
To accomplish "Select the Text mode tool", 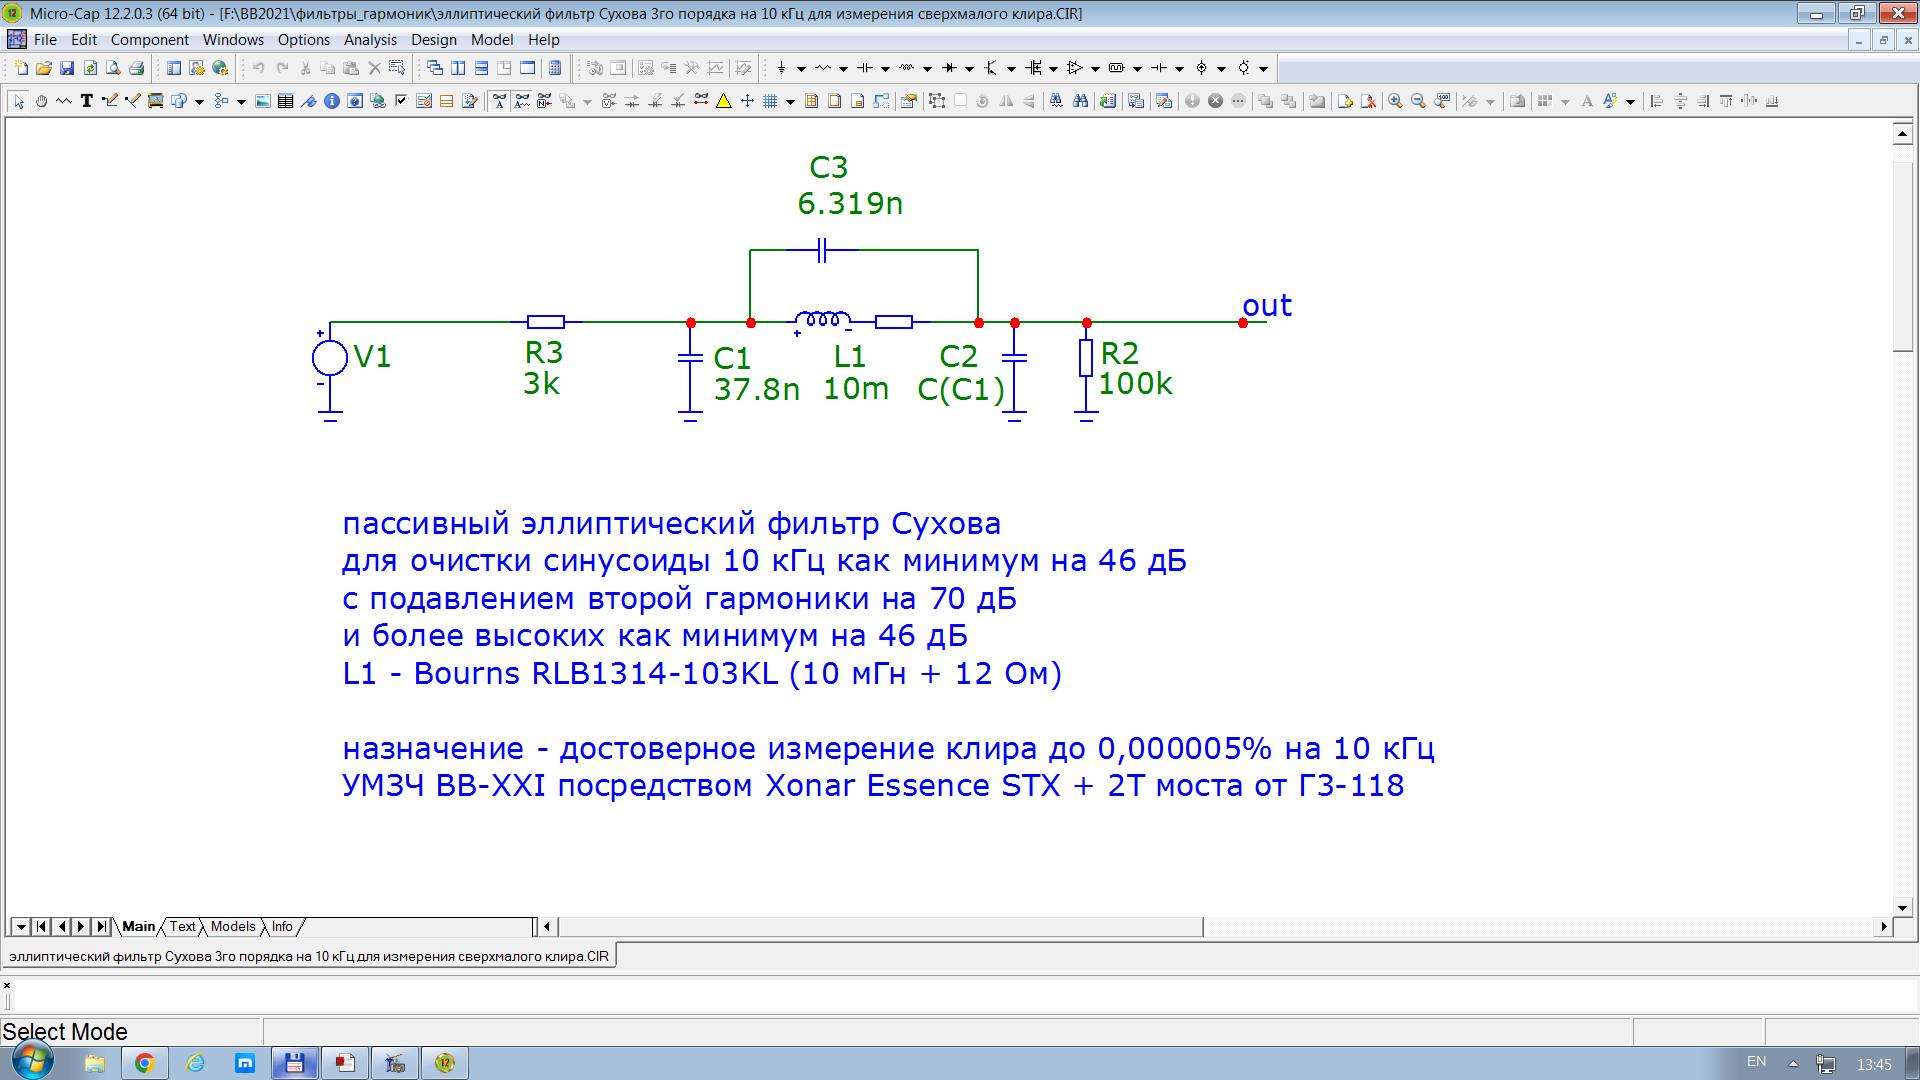I will pyautogui.click(x=87, y=101).
